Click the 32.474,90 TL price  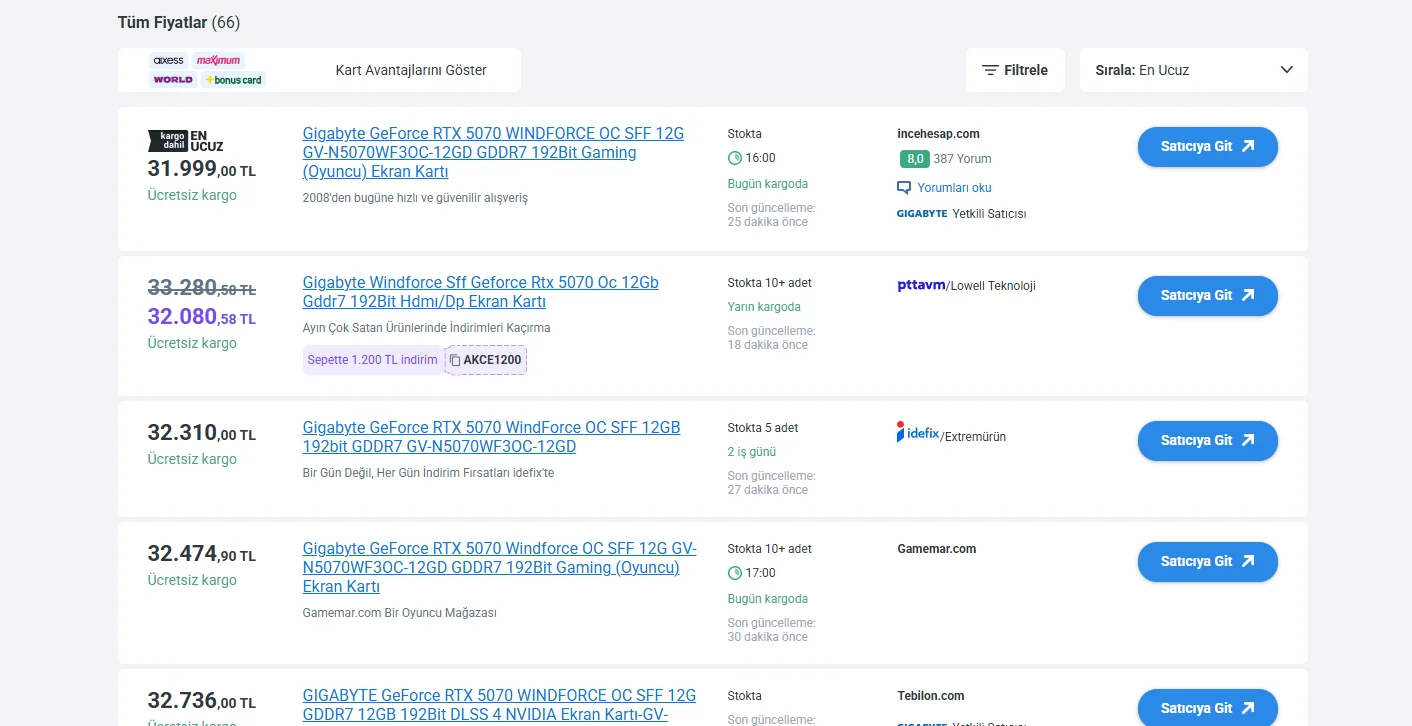202,554
